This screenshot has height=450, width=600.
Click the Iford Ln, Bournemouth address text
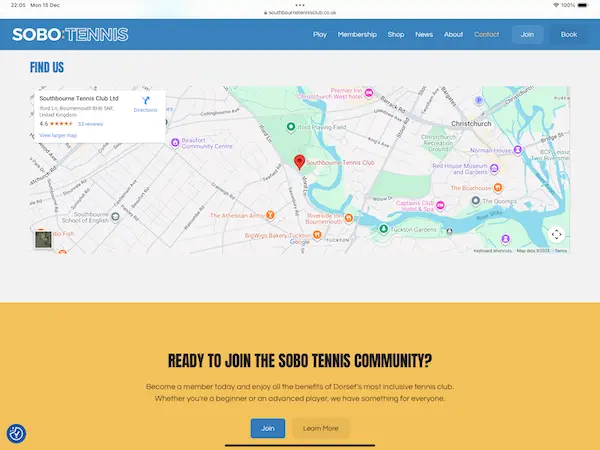point(77,111)
